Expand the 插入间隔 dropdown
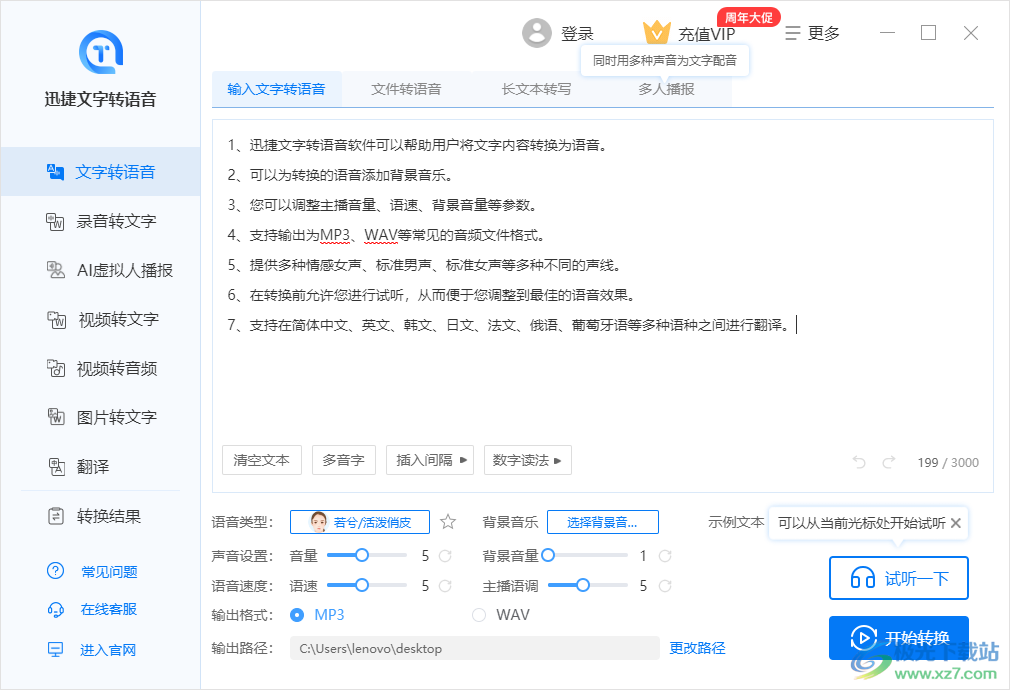 [x=429, y=460]
